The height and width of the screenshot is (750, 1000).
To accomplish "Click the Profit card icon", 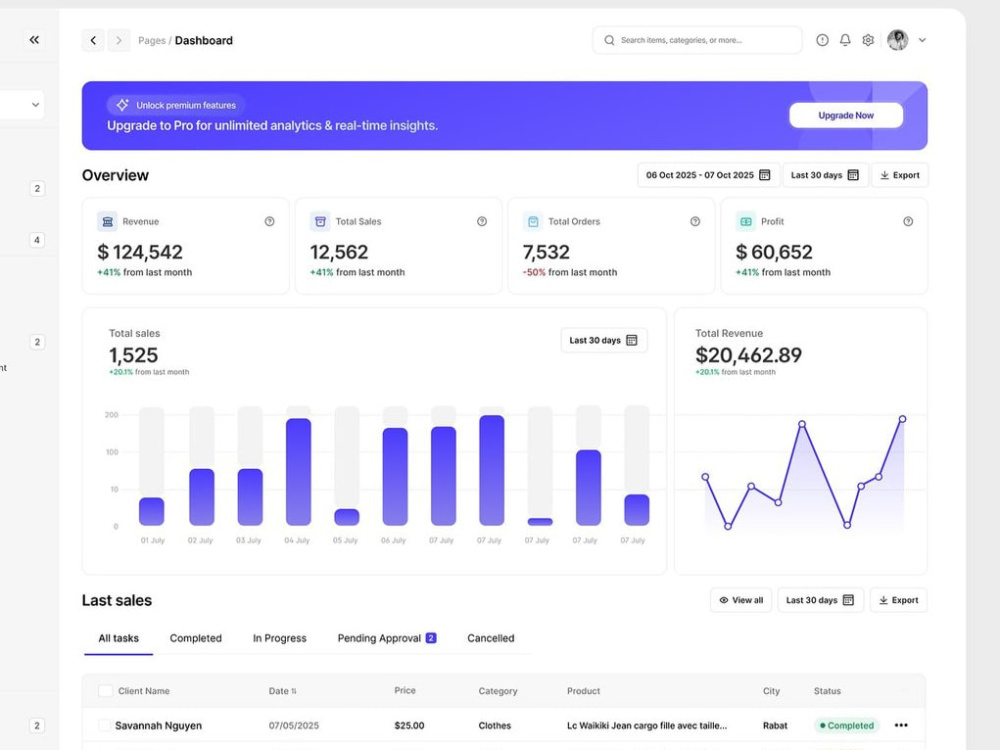I will coord(746,221).
